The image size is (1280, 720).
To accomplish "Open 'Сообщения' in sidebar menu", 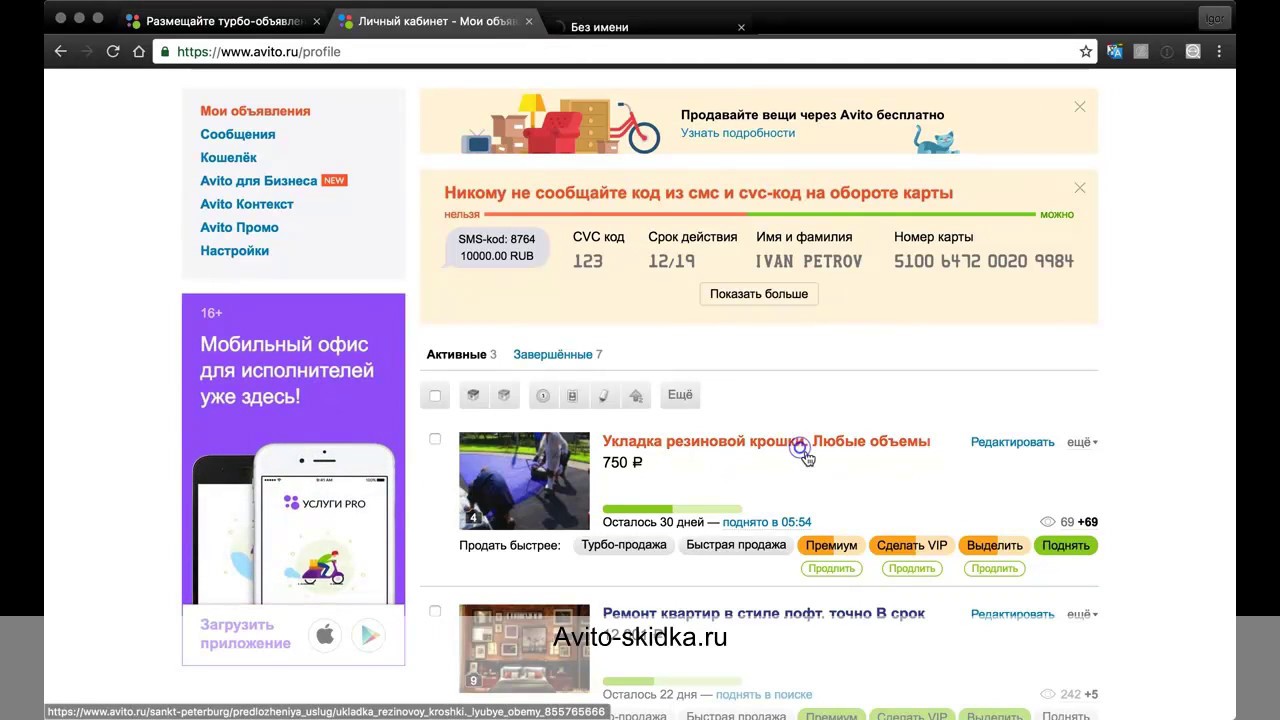I will (238, 134).
